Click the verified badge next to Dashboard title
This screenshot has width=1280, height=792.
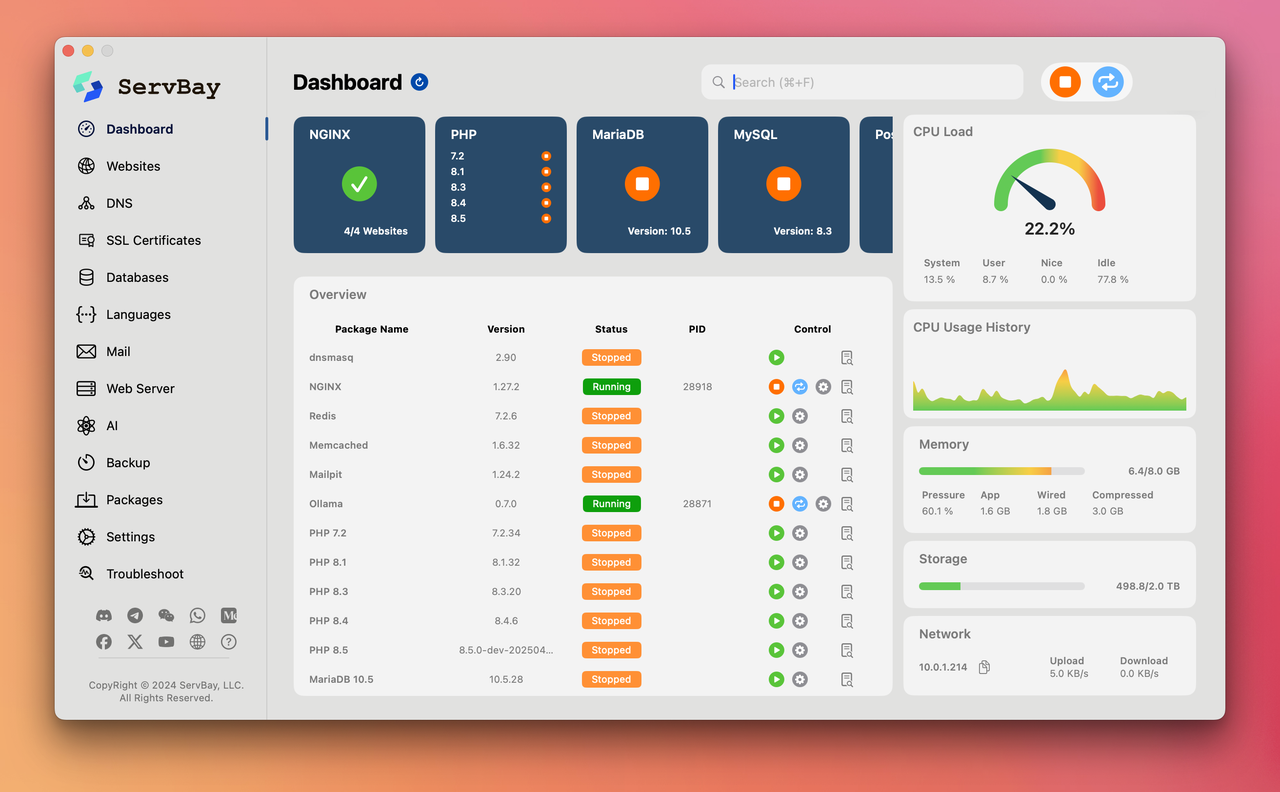[x=418, y=81]
